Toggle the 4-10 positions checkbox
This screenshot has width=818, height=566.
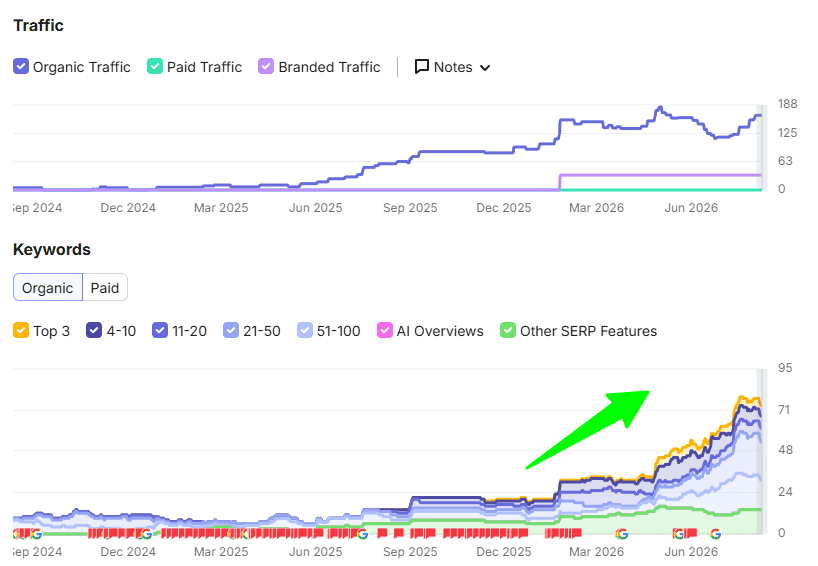pyautogui.click(x=94, y=331)
